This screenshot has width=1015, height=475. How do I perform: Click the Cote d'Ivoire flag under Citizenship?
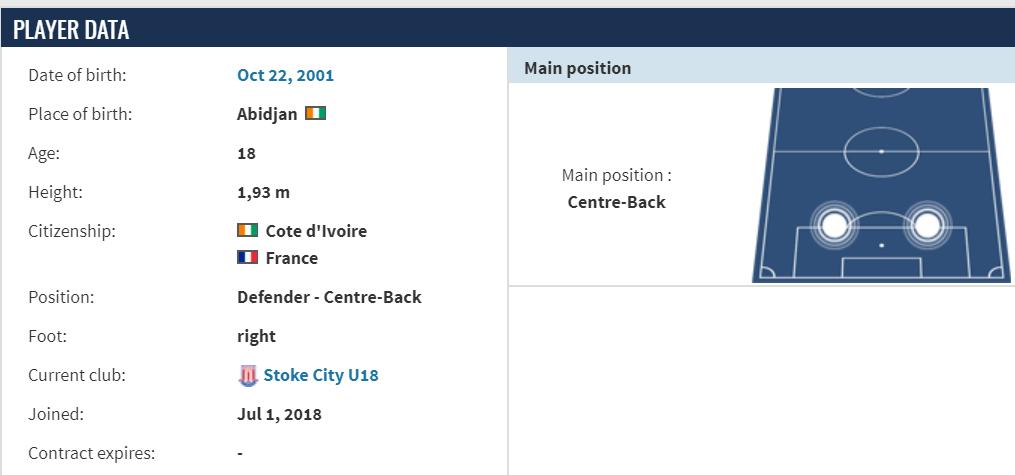[248, 230]
